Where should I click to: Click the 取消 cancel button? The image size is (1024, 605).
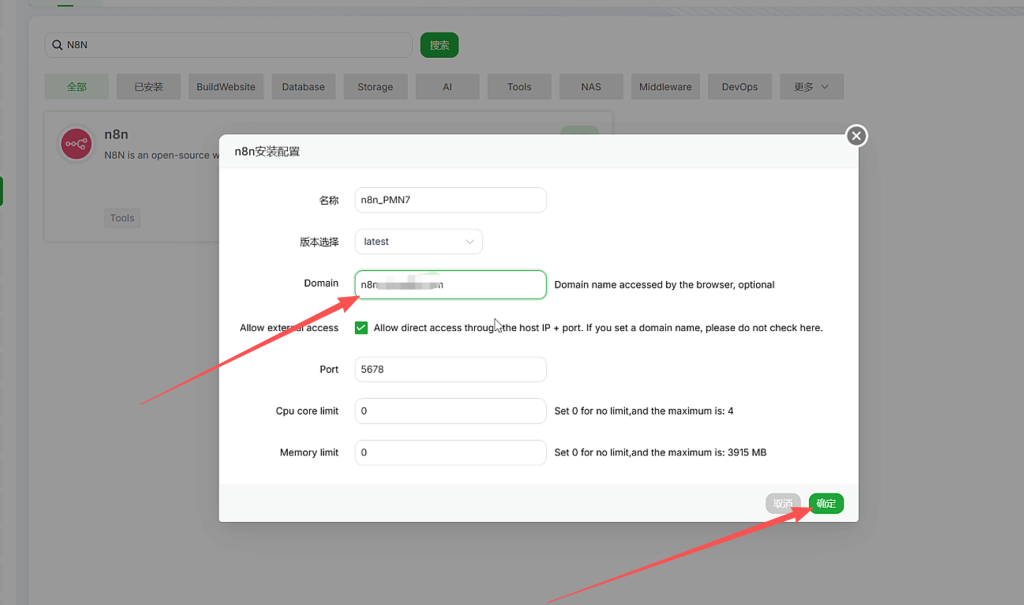coord(783,504)
